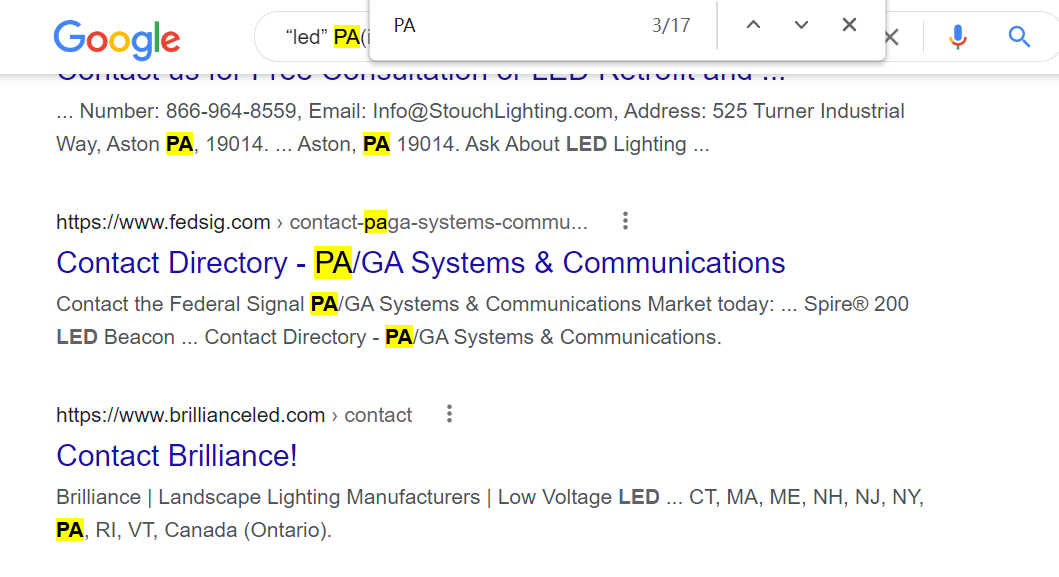Click the Google logo

pyautogui.click(x=117, y=39)
